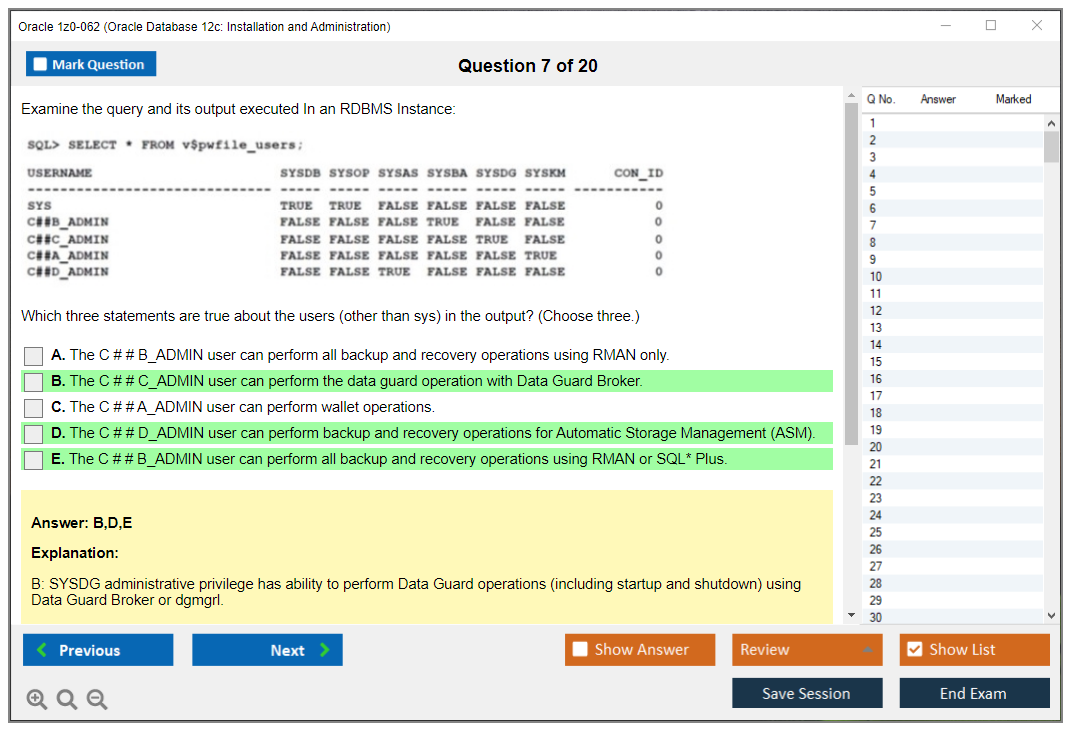This screenshot has width=1075, height=735.
Task: Click the reset zoom magnifier icon
Action: (67, 700)
